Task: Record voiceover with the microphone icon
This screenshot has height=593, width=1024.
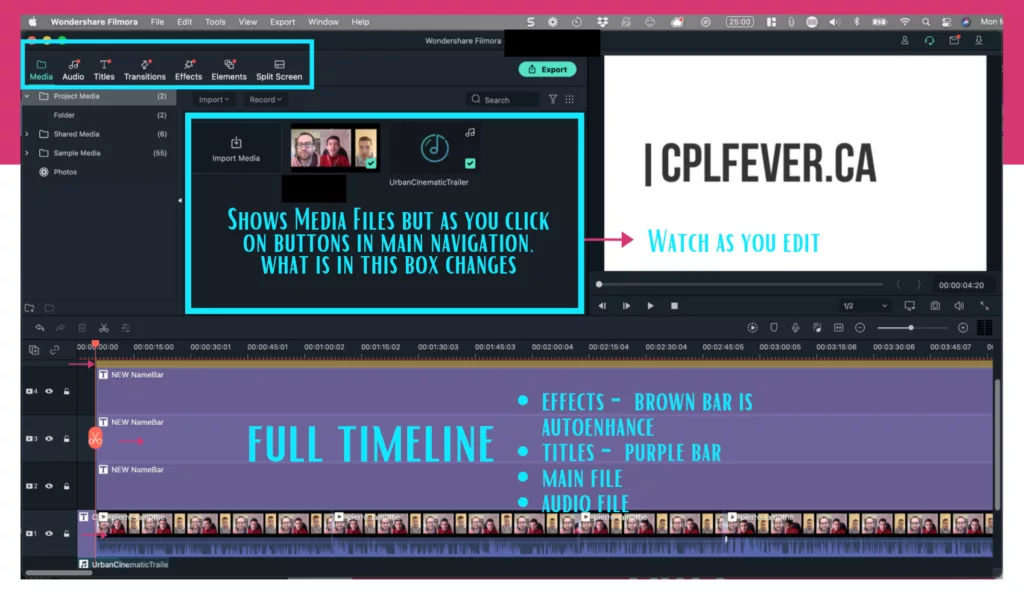Action: [x=795, y=328]
